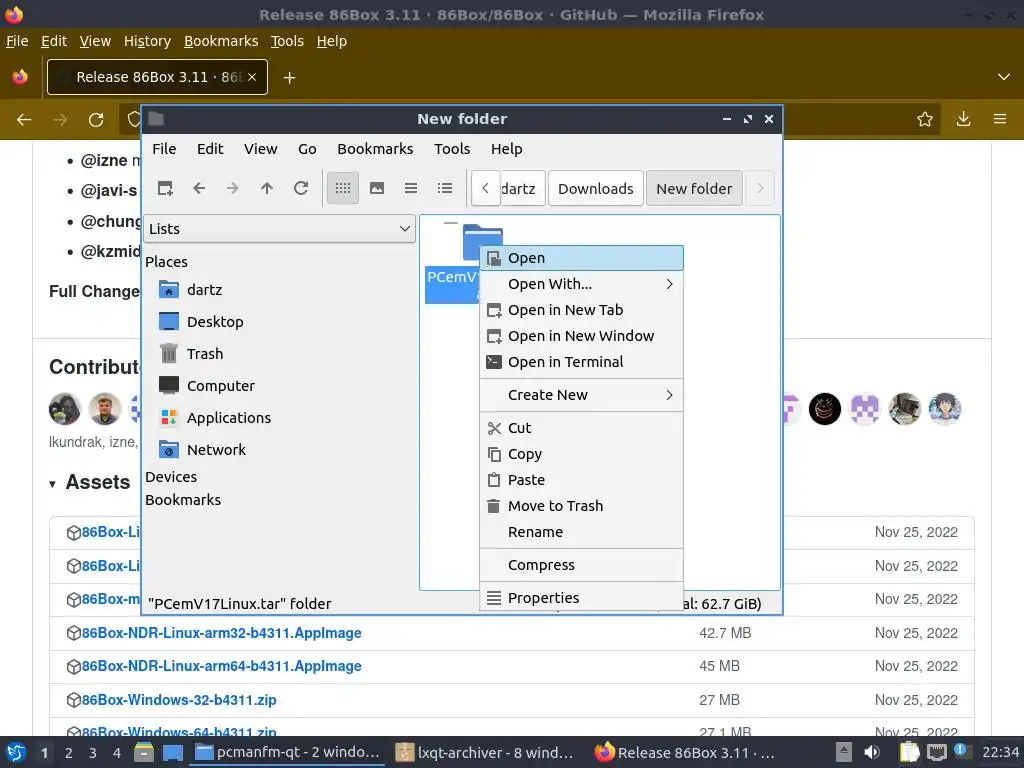The height and width of the screenshot is (768, 1024).
Task: Go forward in file manager toolbar
Action: coord(233,188)
